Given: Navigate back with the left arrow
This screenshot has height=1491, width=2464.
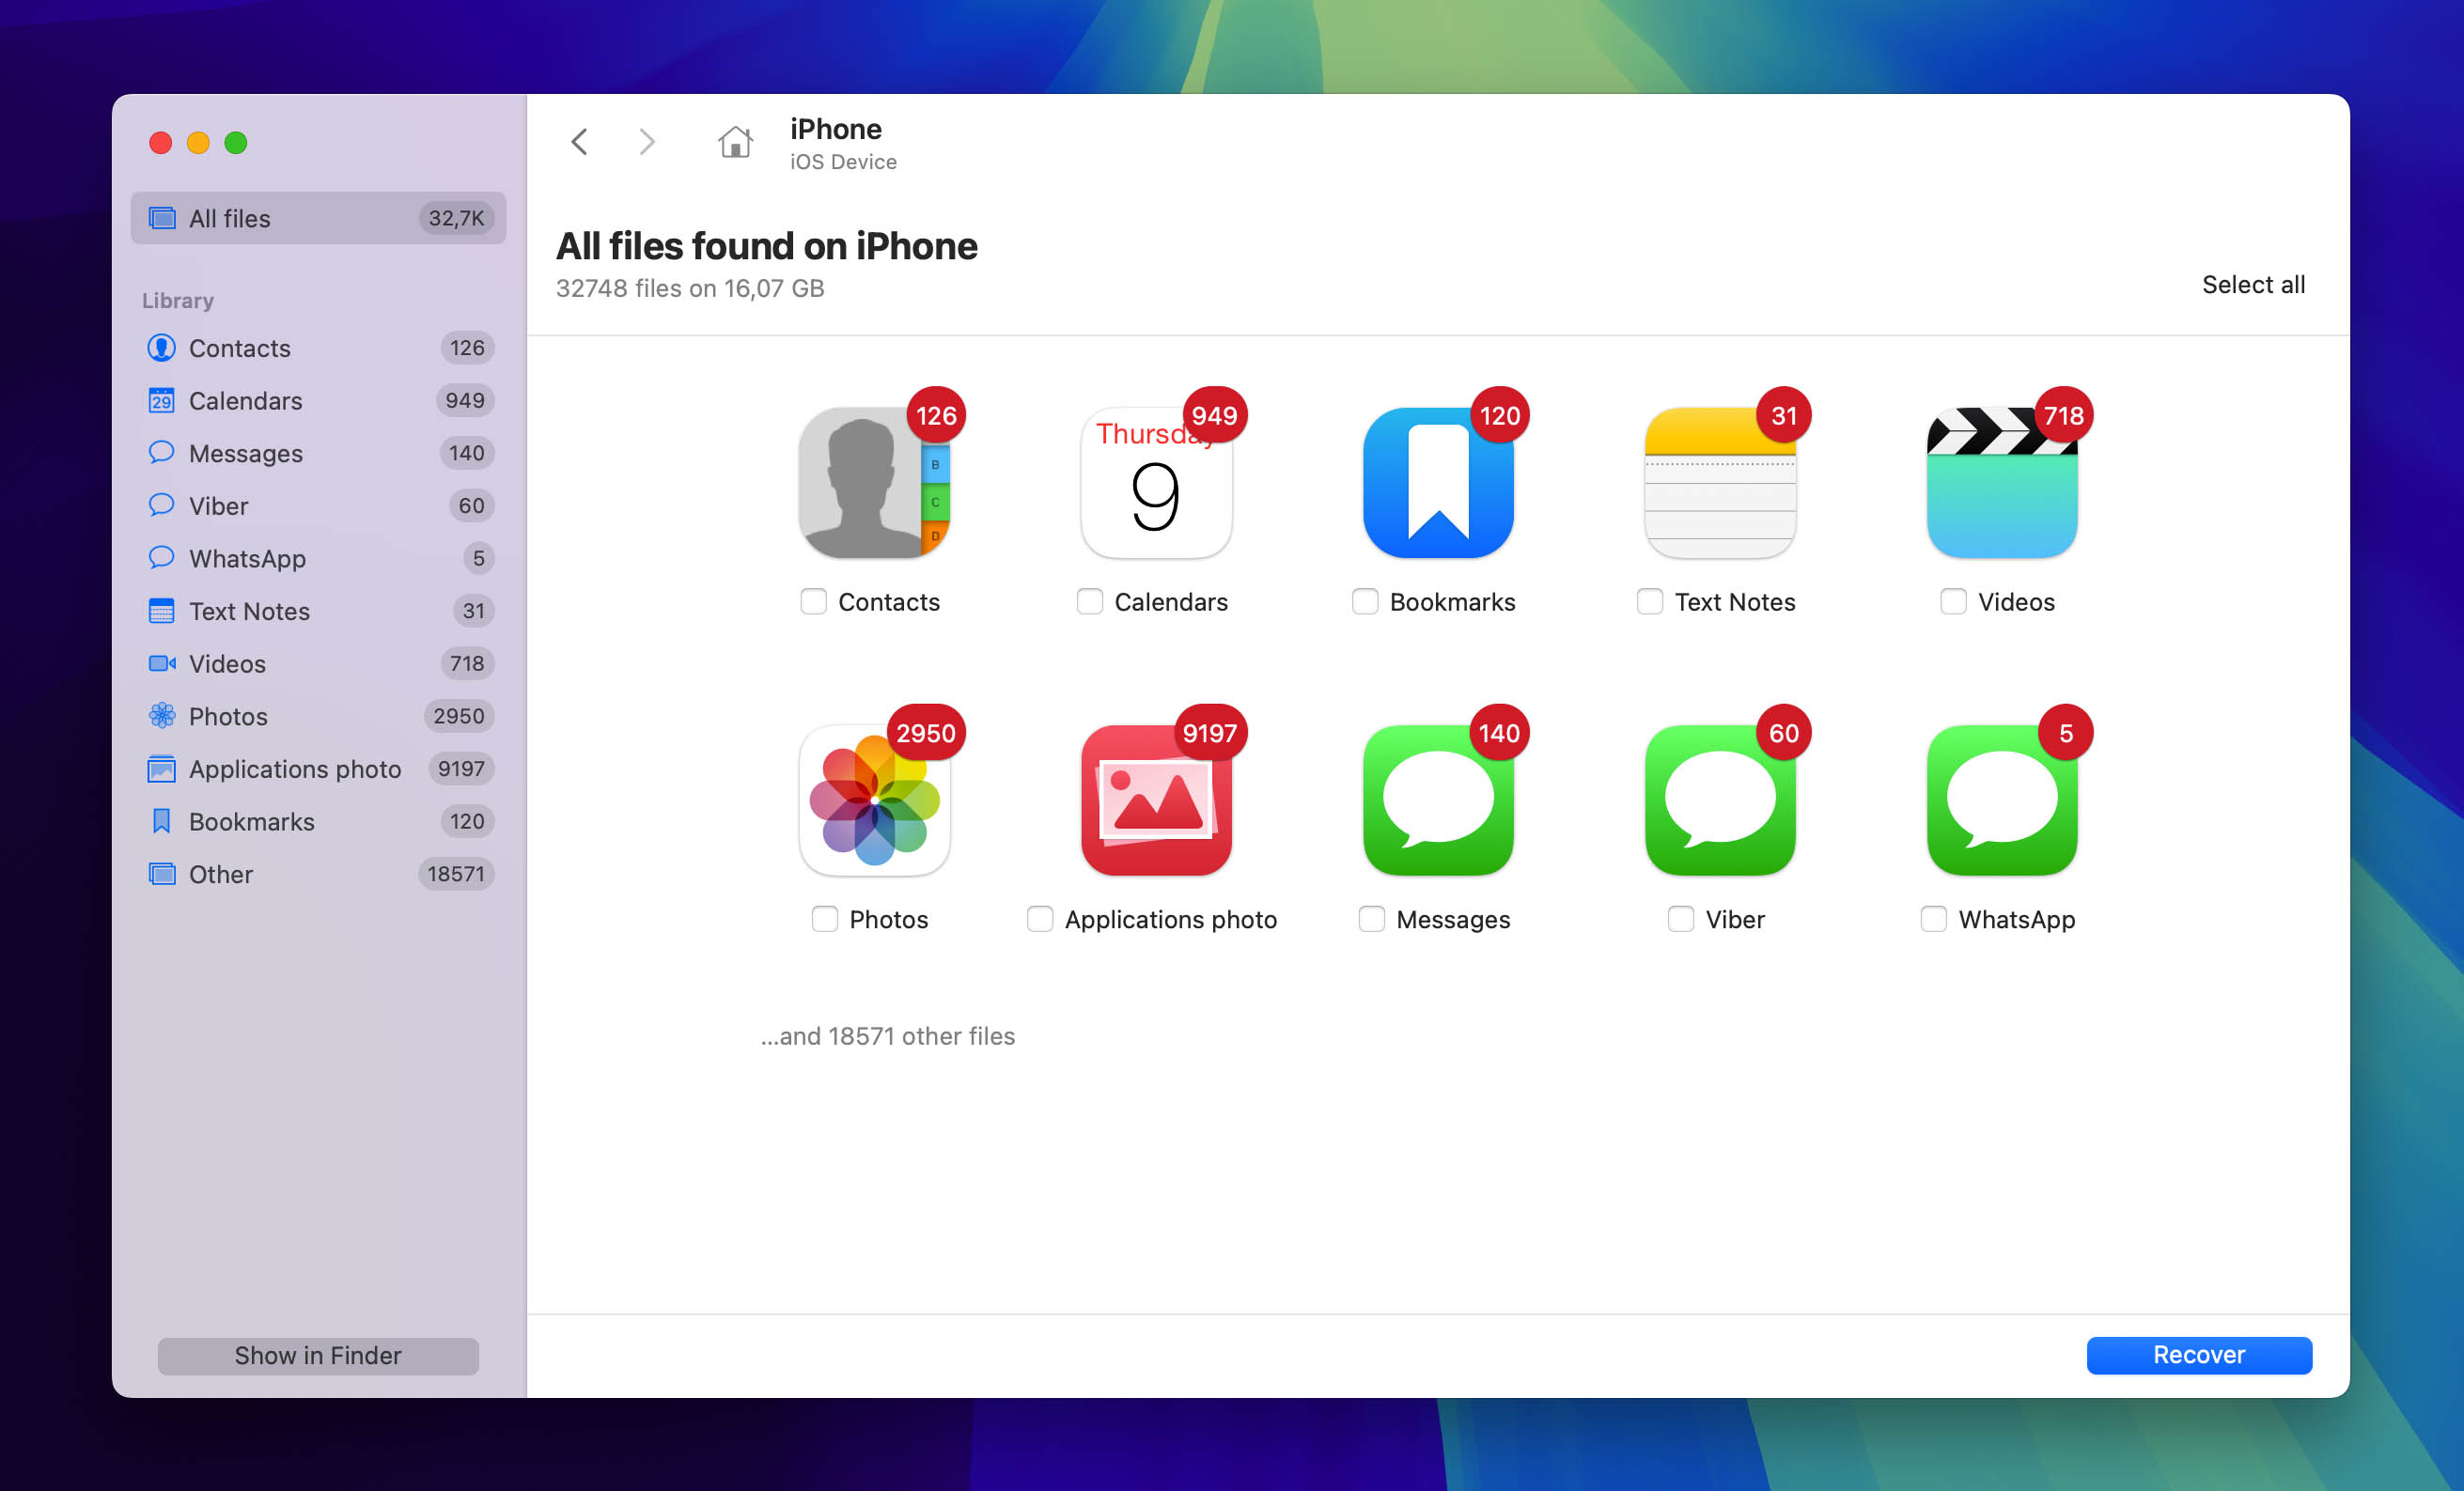Looking at the screenshot, I should click(x=580, y=142).
